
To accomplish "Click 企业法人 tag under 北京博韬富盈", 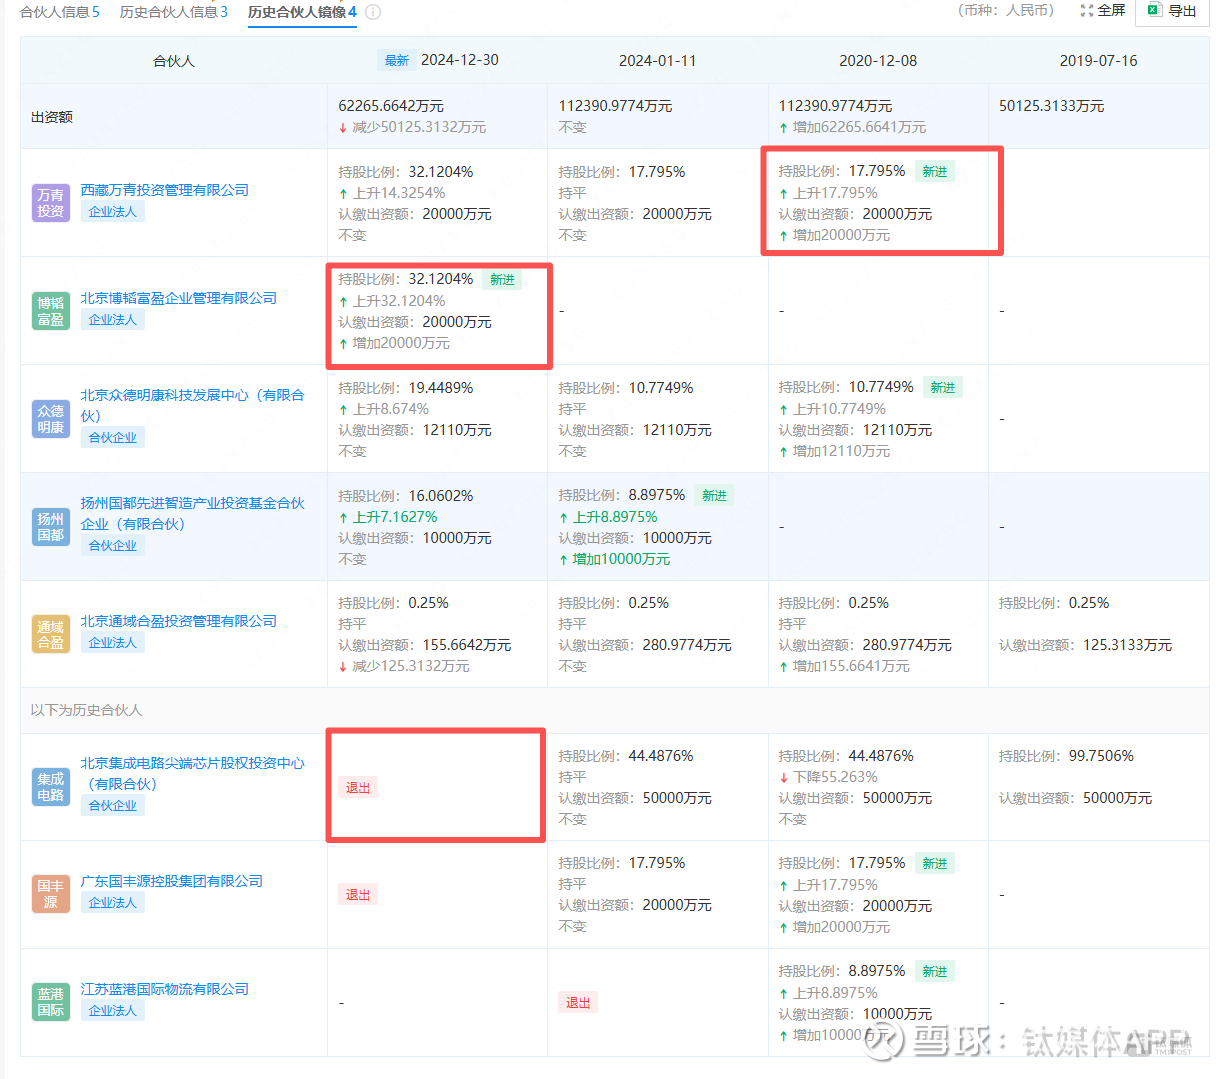I will point(113,320).
